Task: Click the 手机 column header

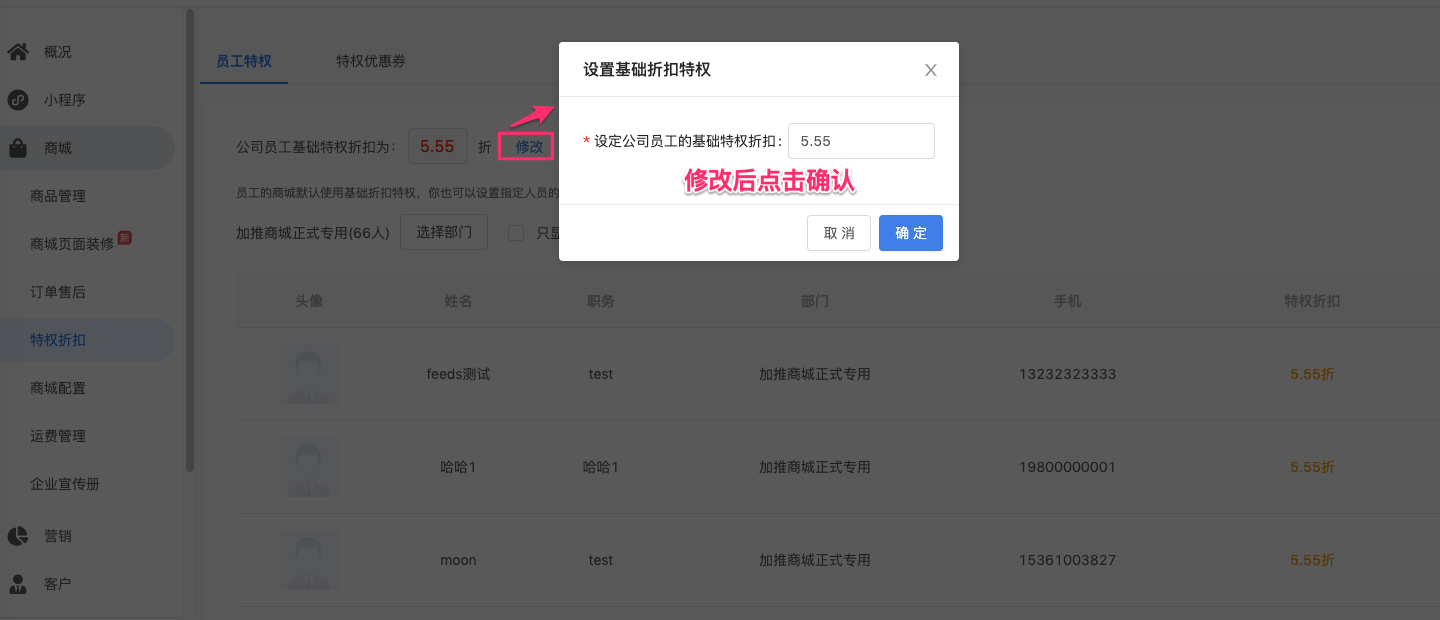Action: coord(1067,301)
